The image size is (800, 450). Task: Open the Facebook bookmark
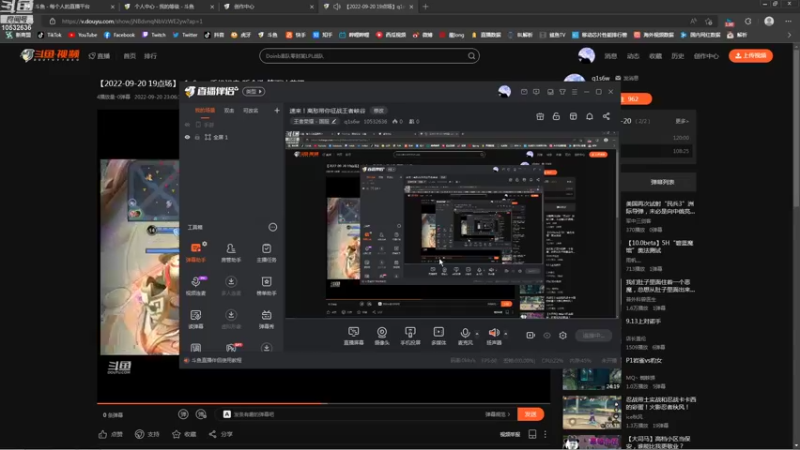[x=119, y=35]
